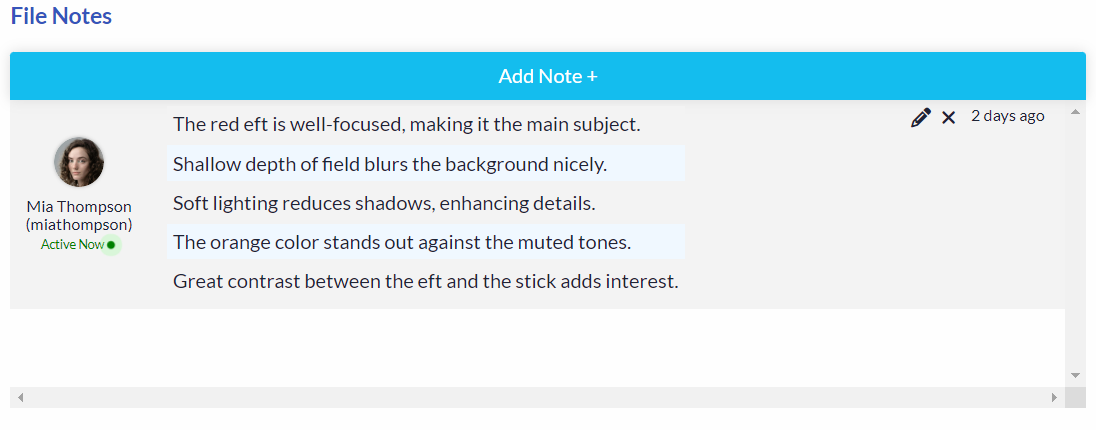Click vertical scrollbar up arrow
The width and height of the screenshot is (1096, 430).
pos(1075,111)
